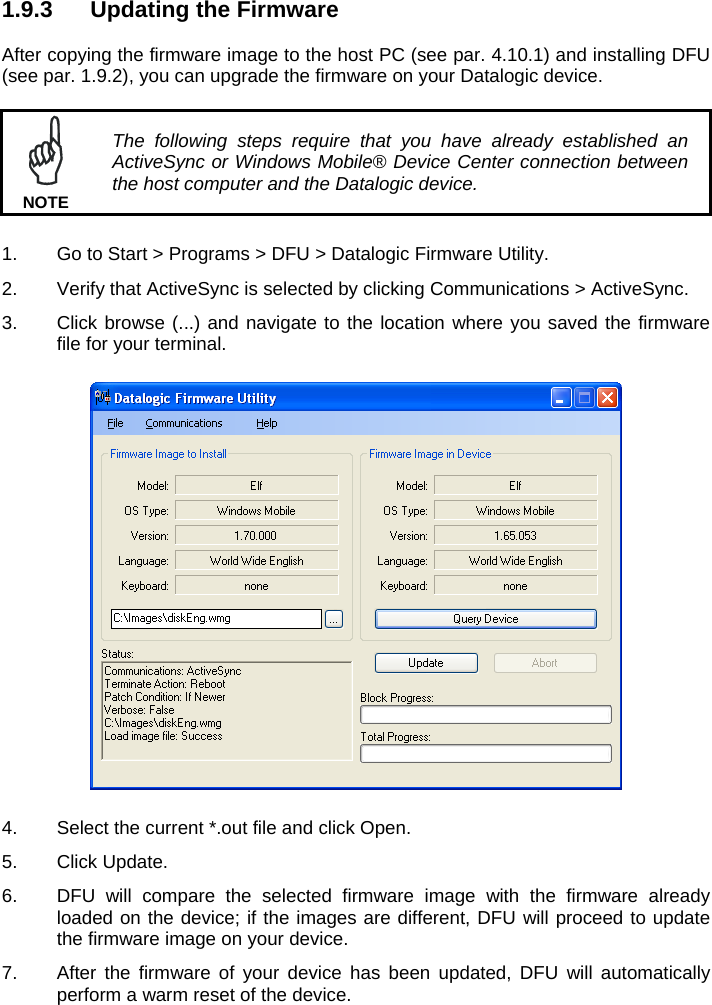
Task: Click the 'Firmware Image to Install' group label
Action: tap(168, 454)
